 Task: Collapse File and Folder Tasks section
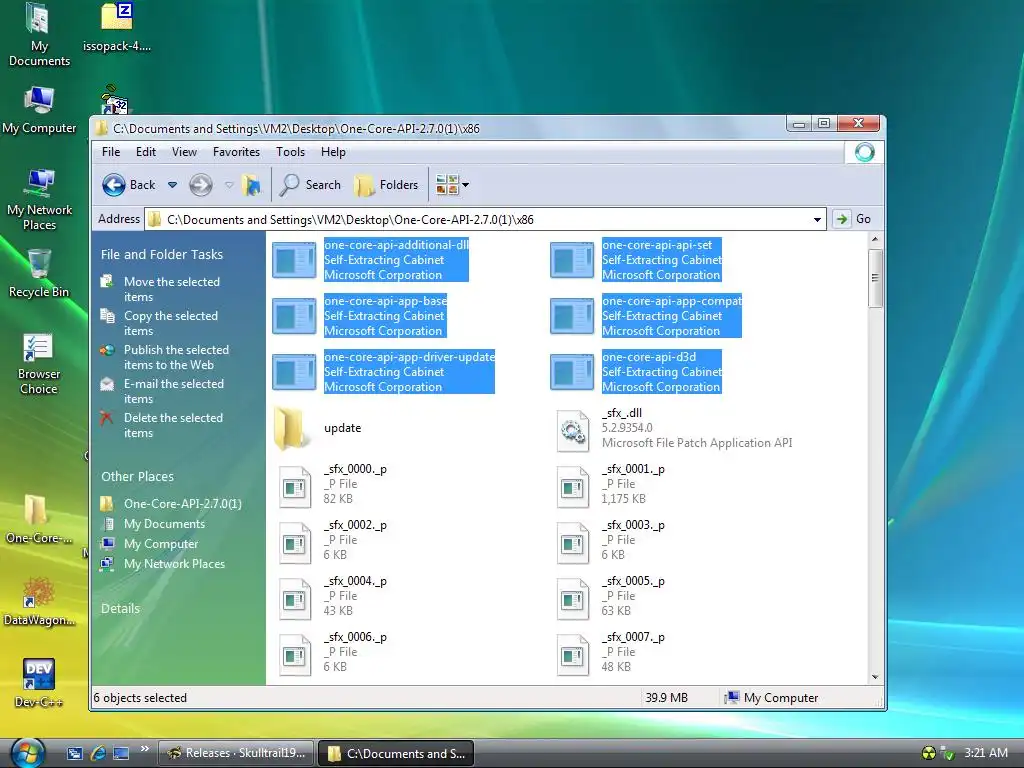162,255
